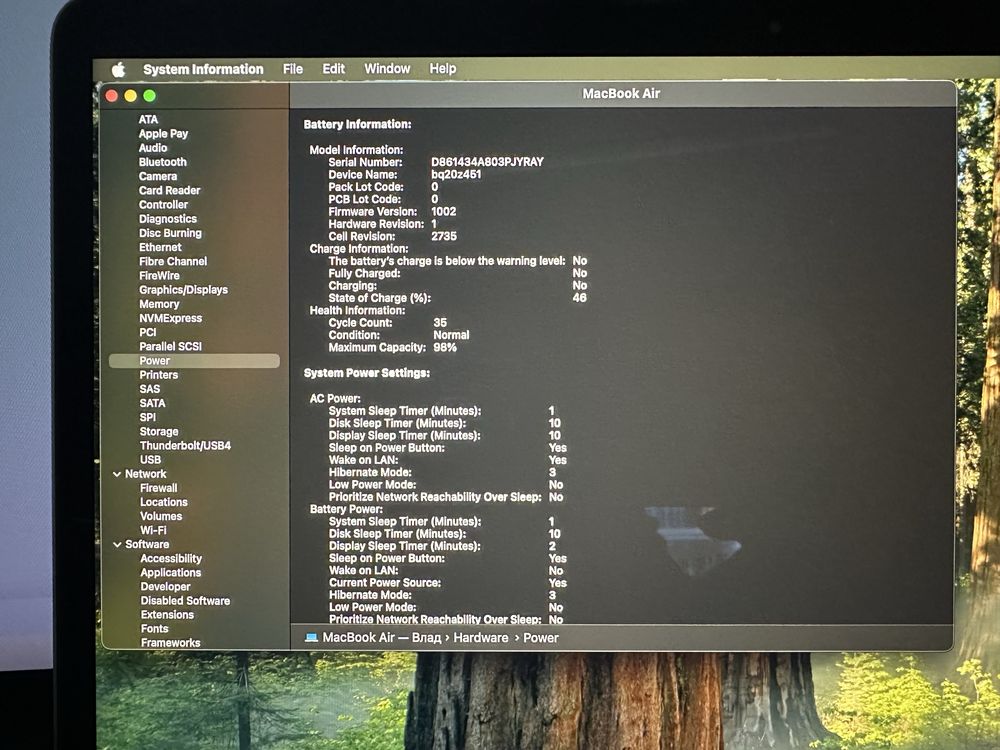1000x750 pixels.
Task: Select Extensions under Software
Action: [x=167, y=614]
